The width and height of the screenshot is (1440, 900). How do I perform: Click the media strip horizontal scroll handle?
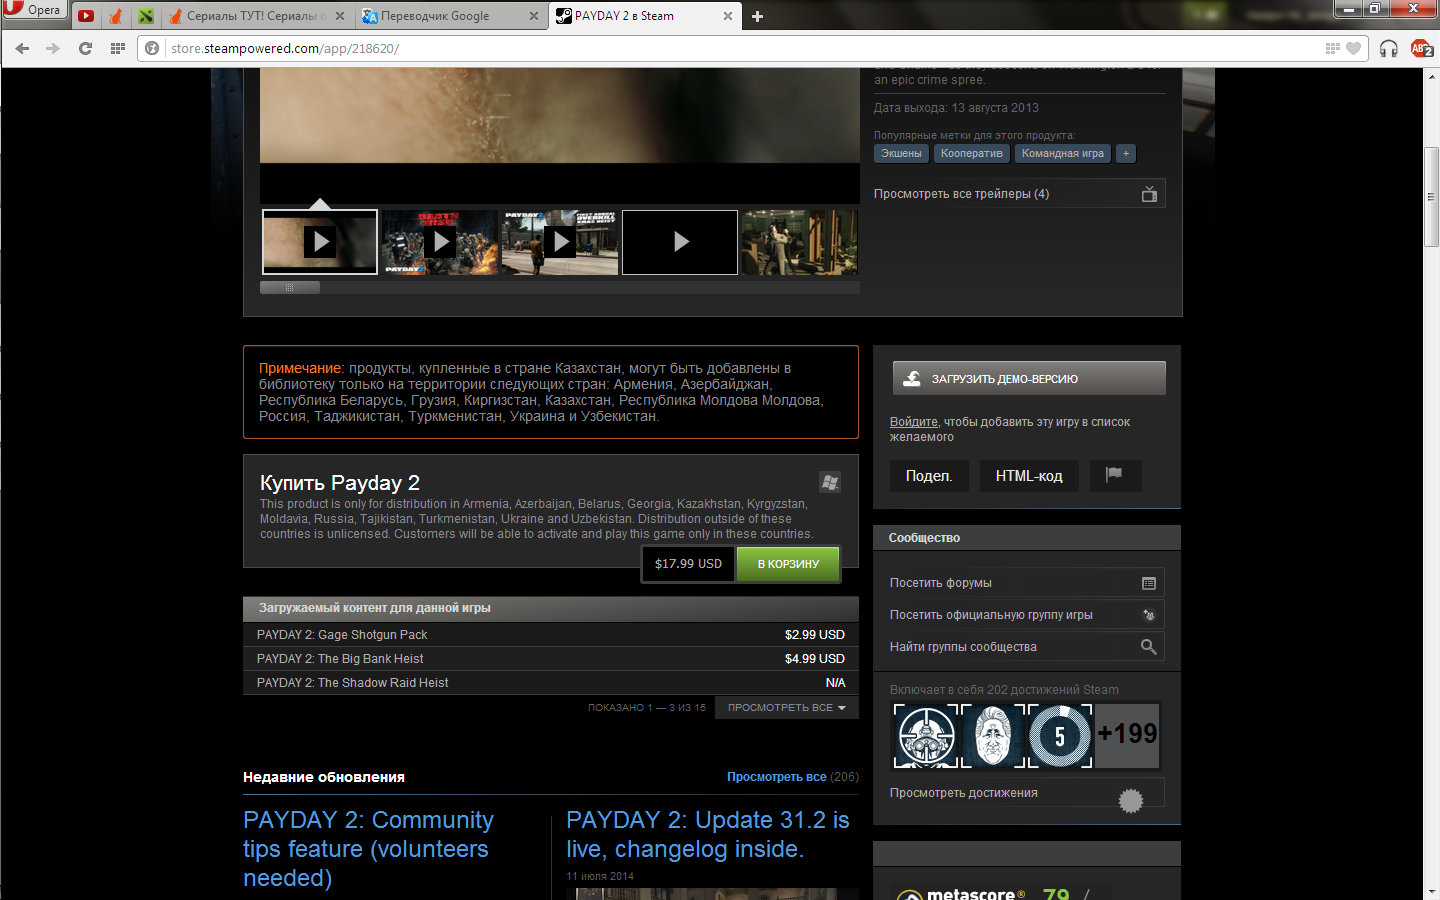point(290,287)
